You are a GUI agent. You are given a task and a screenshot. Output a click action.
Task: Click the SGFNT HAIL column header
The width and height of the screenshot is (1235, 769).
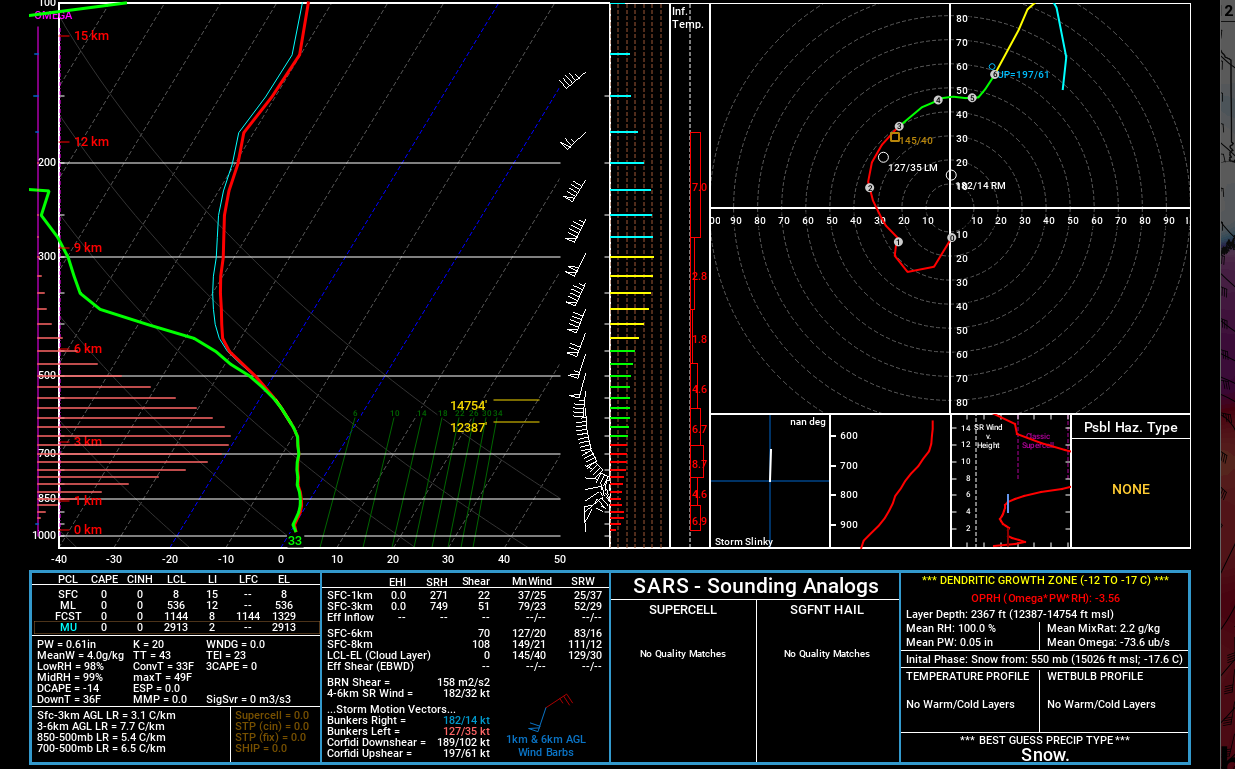[827, 610]
